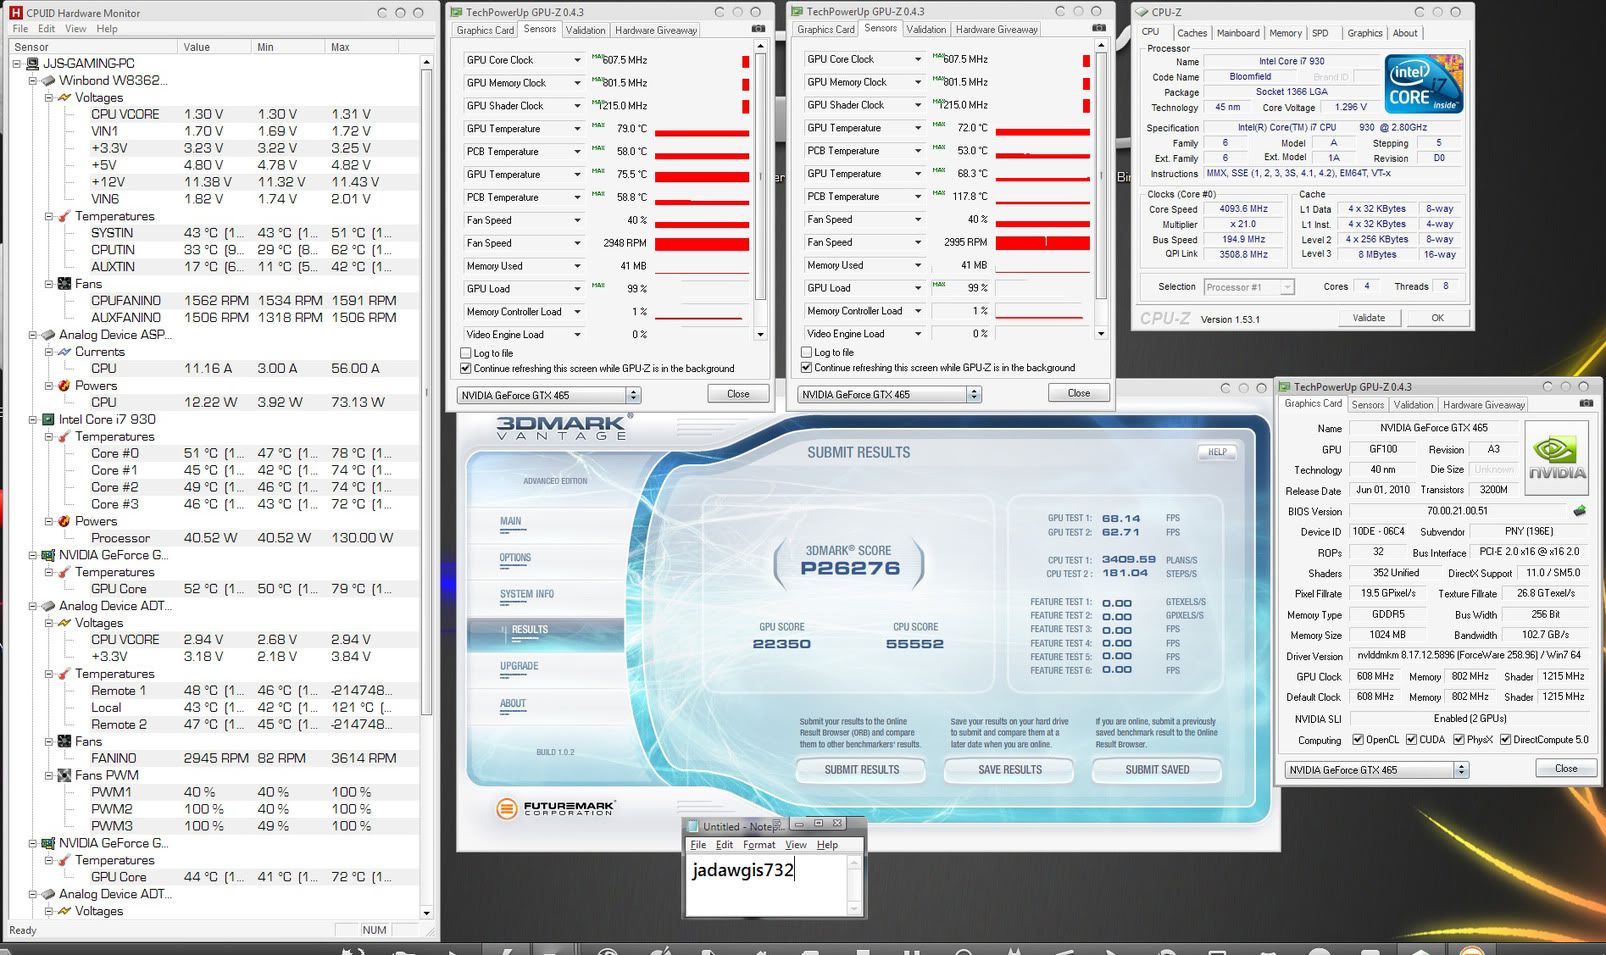The width and height of the screenshot is (1606, 955).
Task: Click the Help button in 3DMark Vantage
Action: [1216, 452]
